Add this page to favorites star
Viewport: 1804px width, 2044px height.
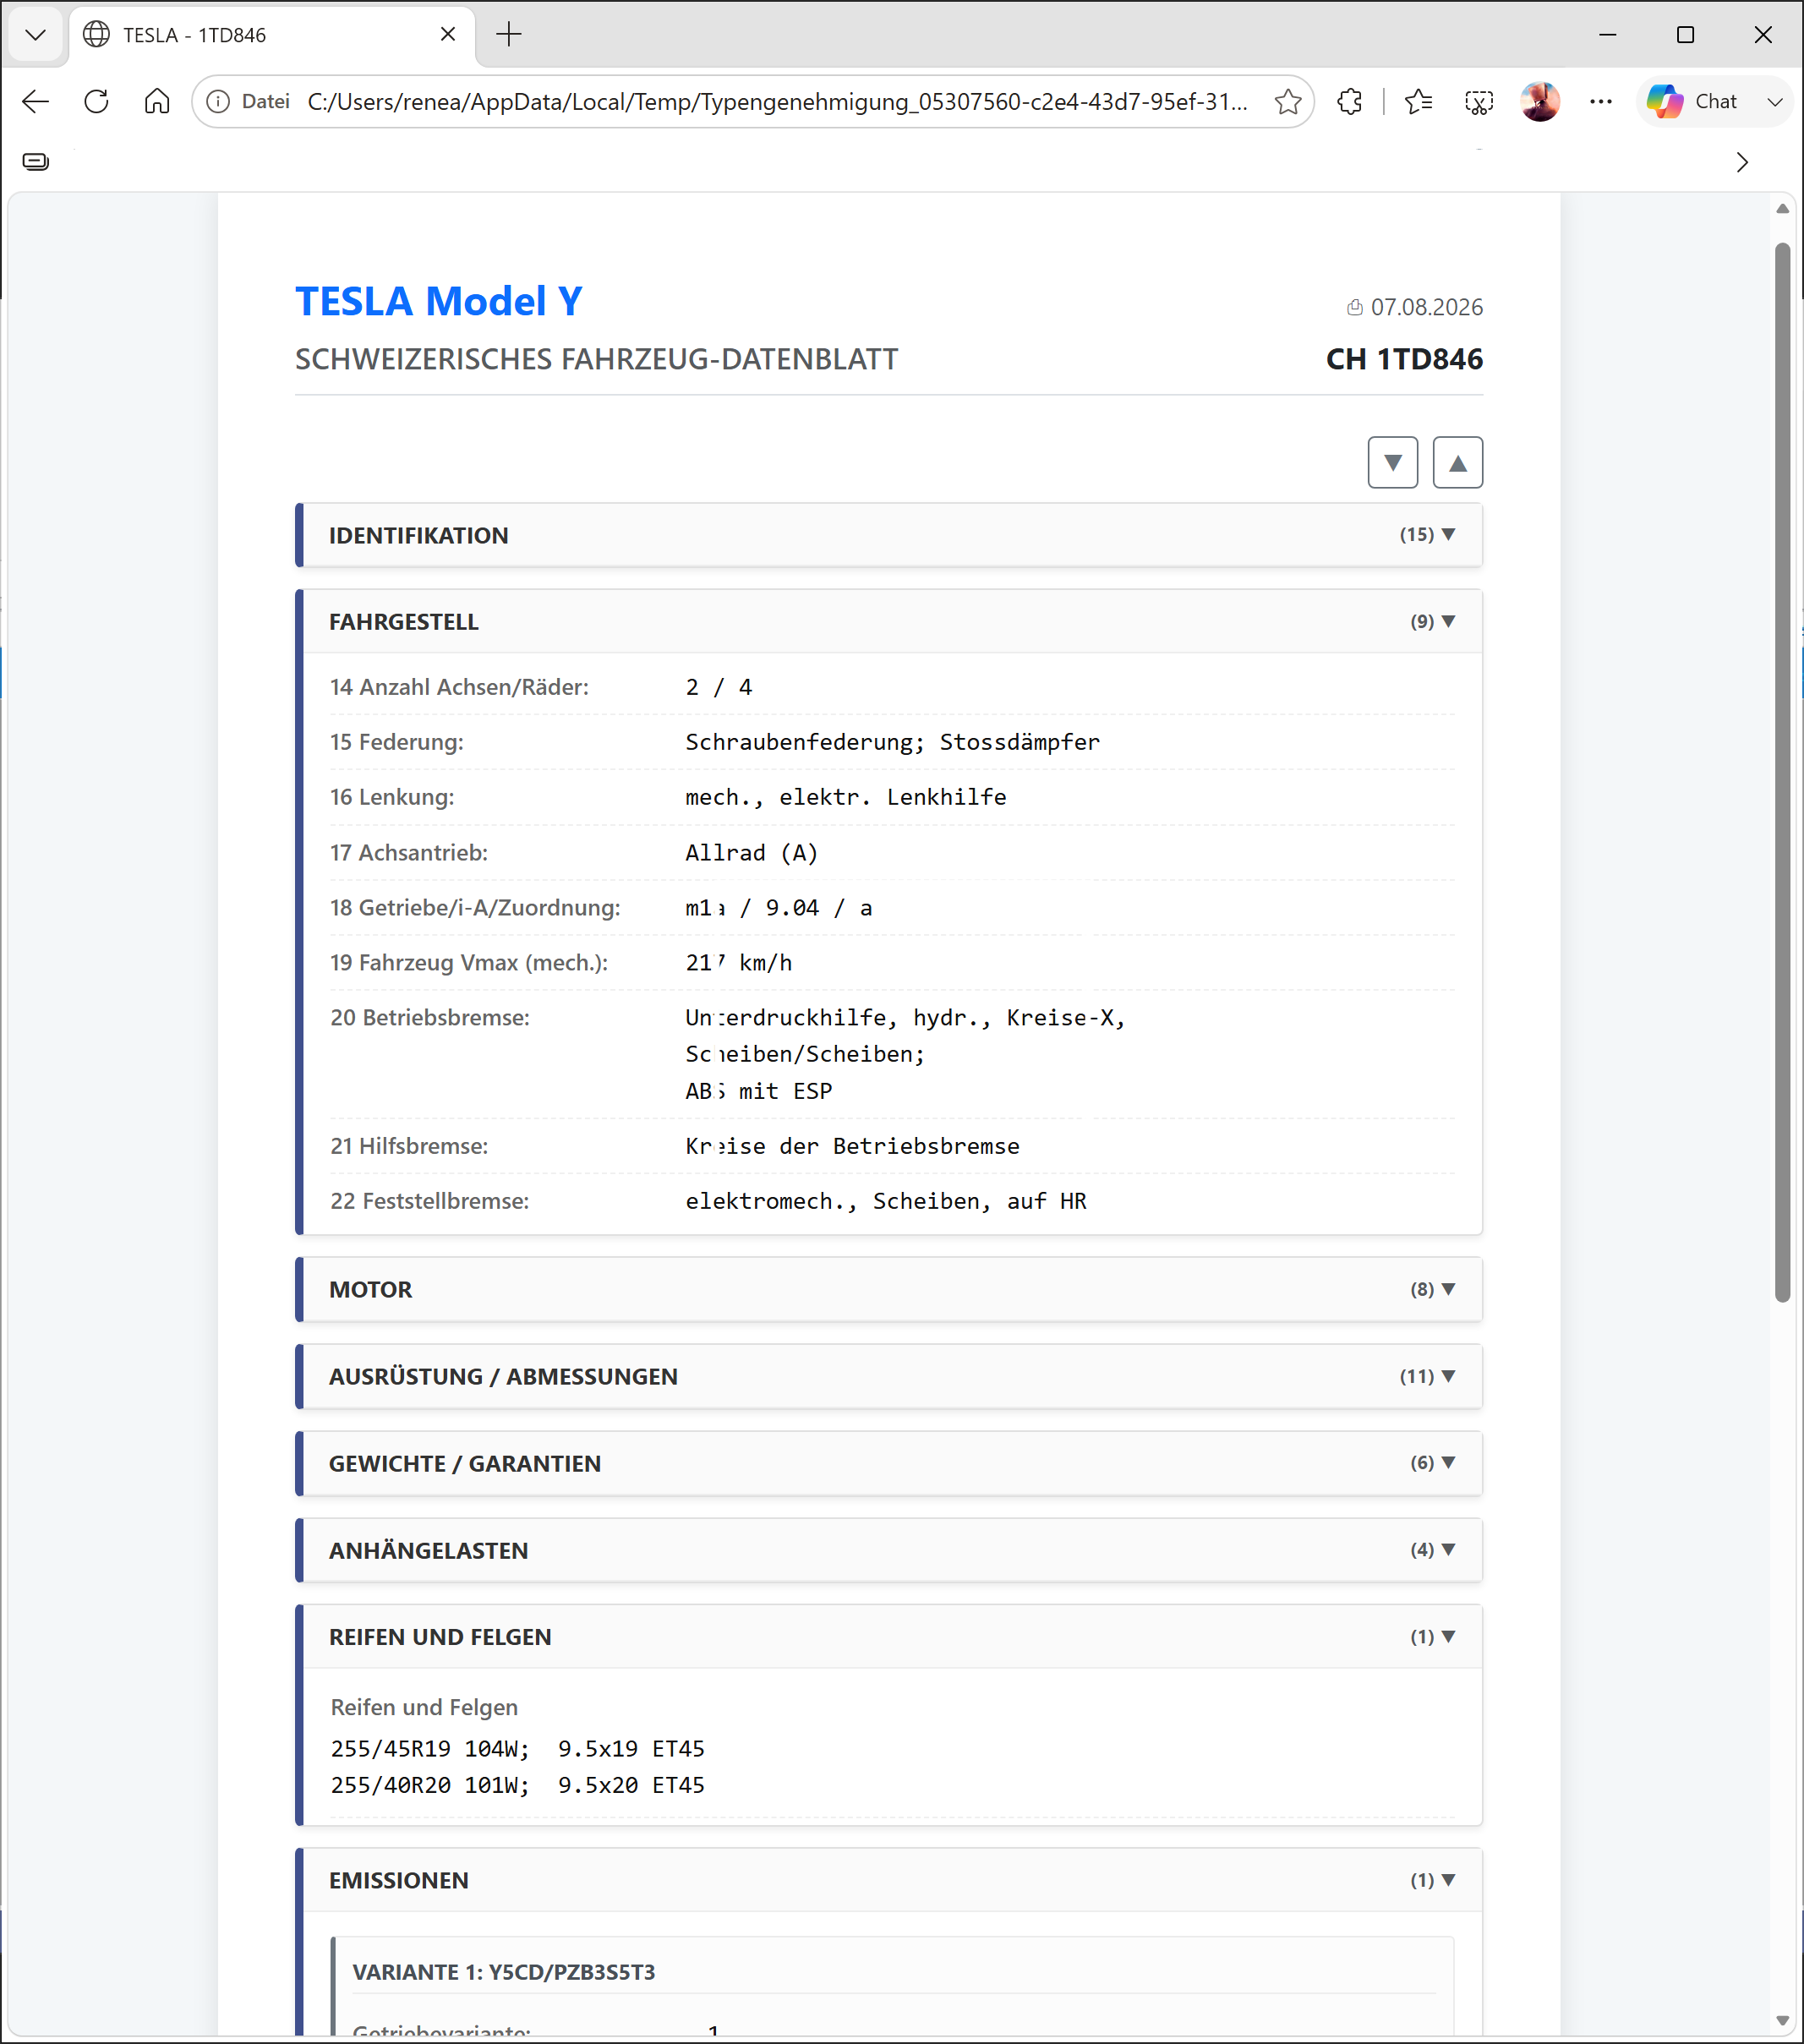[x=1288, y=101]
